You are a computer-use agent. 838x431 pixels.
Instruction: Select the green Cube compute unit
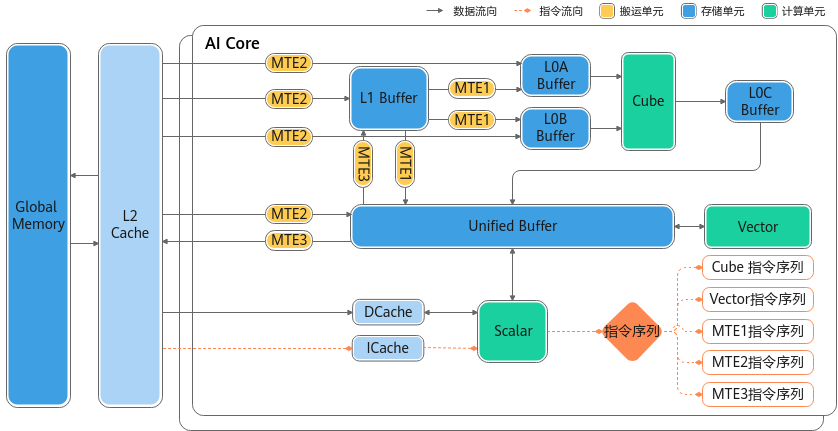click(648, 101)
